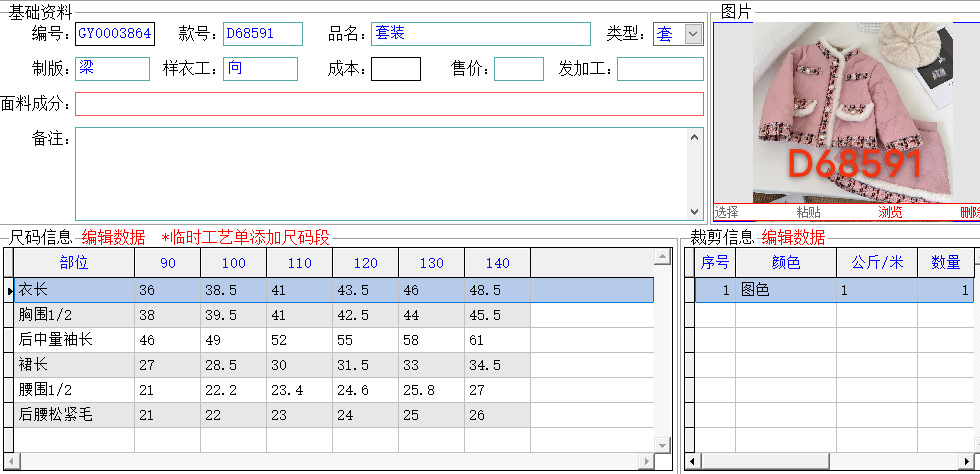Click cell 31.5 in 裙长 row

[366, 365]
